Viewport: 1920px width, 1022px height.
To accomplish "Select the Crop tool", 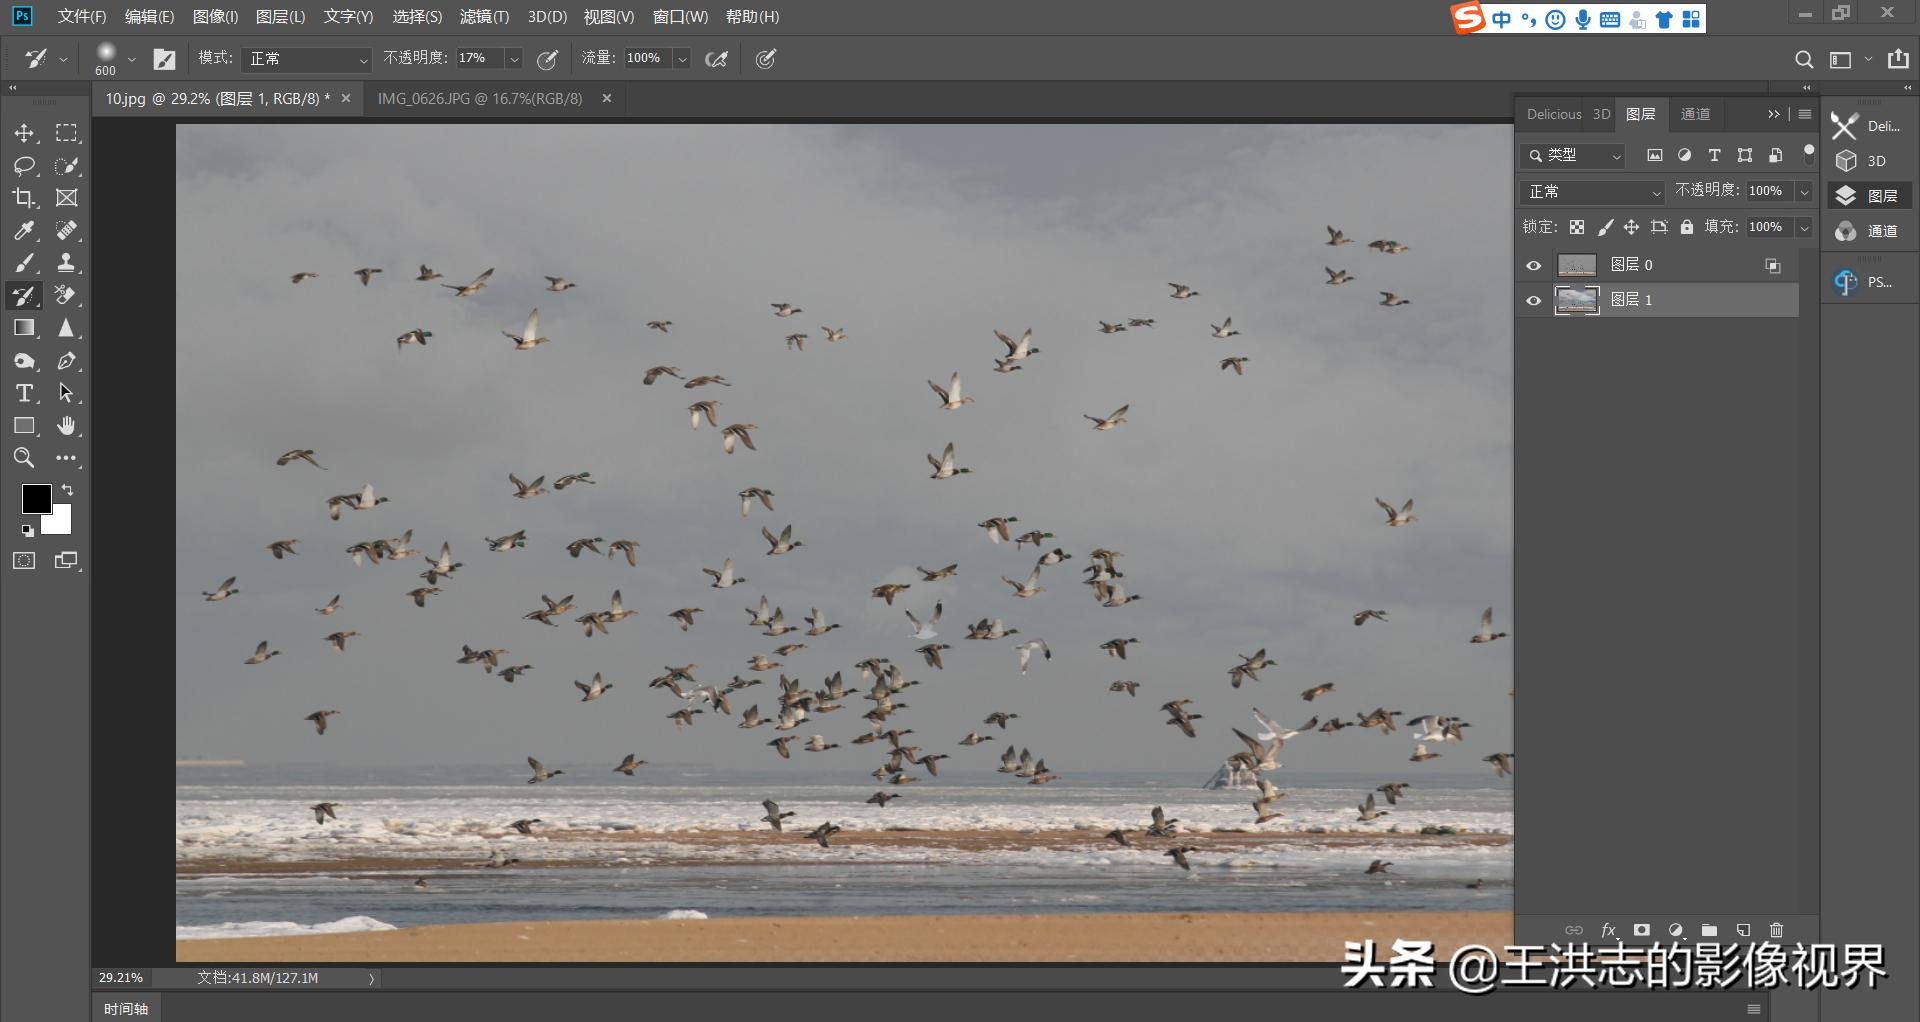I will pyautogui.click(x=24, y=197).
